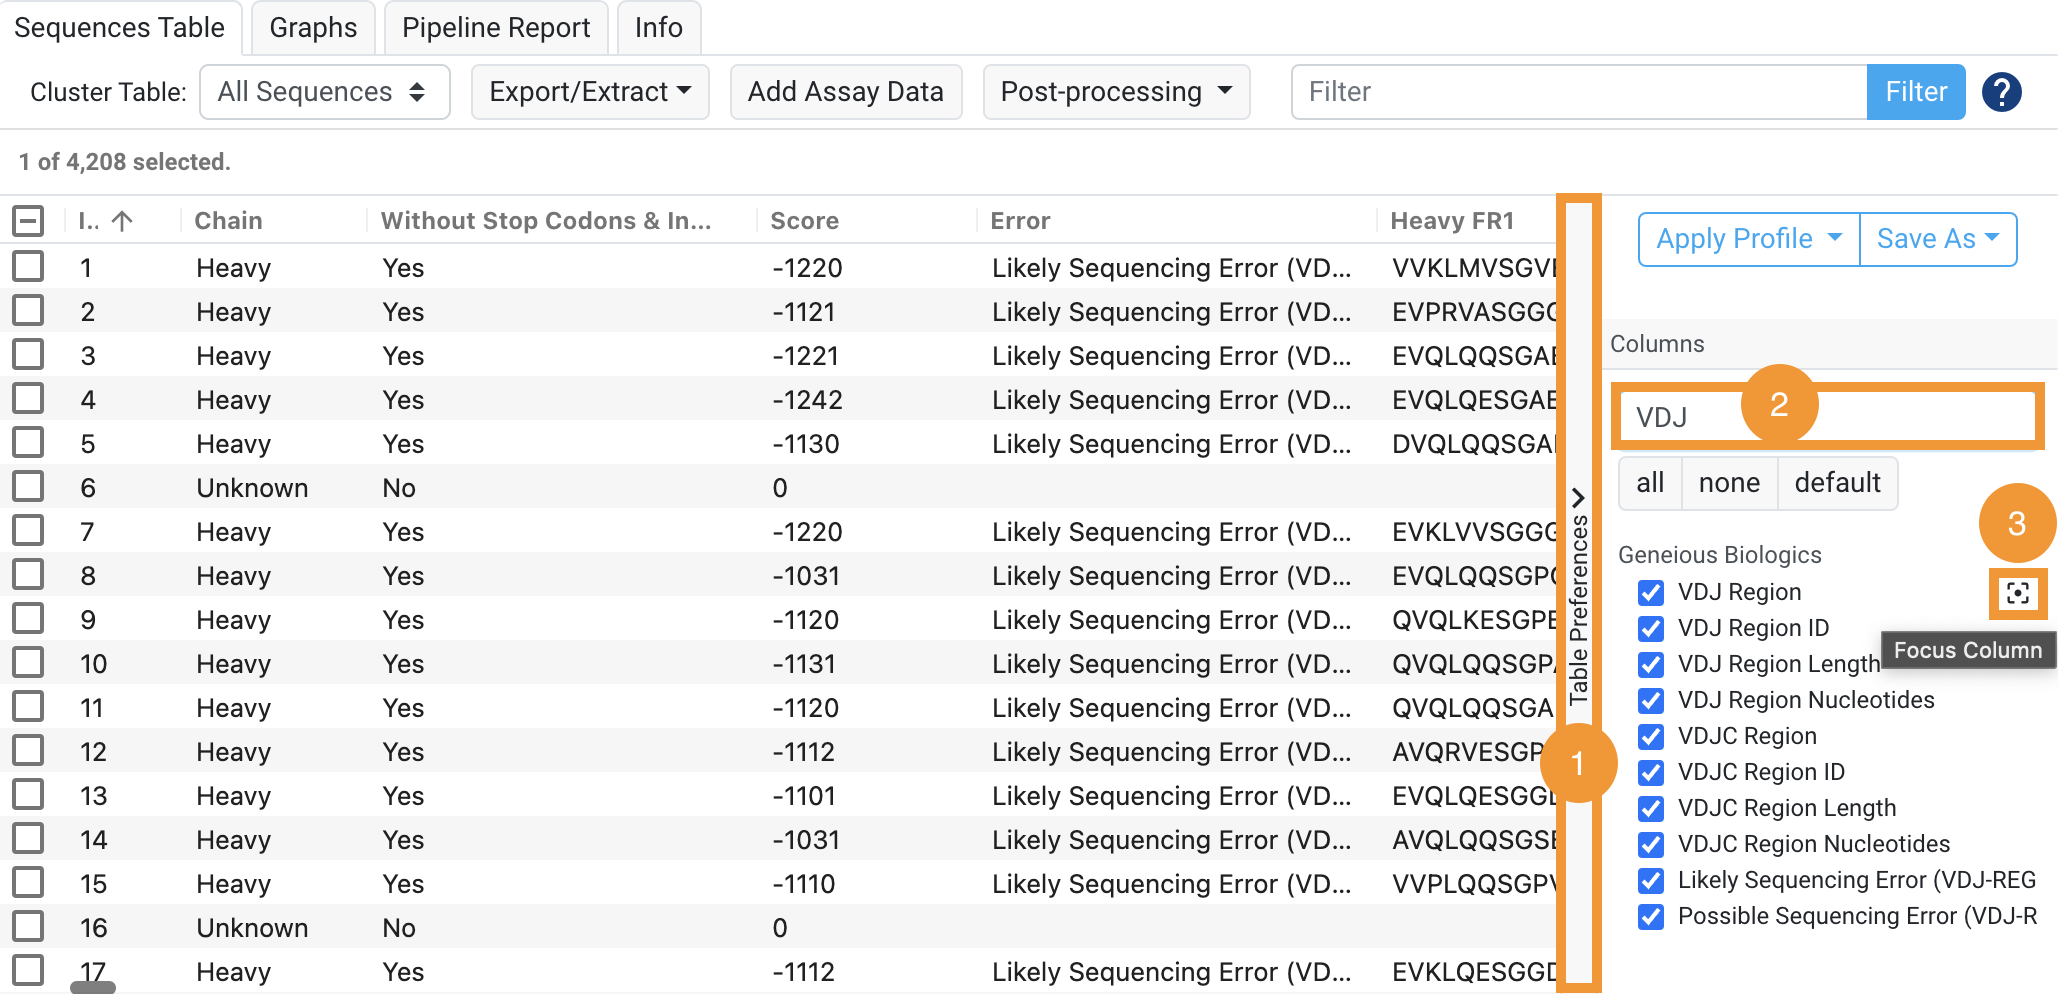Click the blue help question mark icon
Screen dimensions: 2058x994
[2001, 92]
